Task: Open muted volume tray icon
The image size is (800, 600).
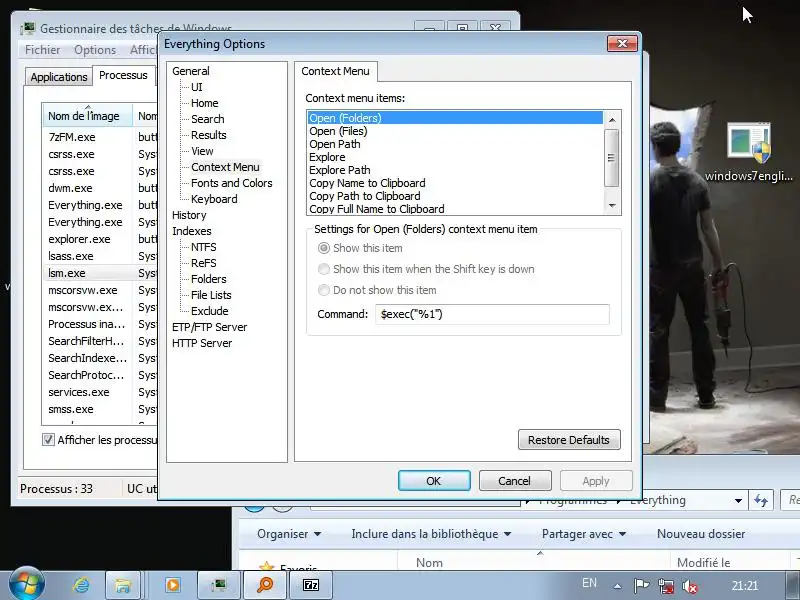Action: point(690,586)
